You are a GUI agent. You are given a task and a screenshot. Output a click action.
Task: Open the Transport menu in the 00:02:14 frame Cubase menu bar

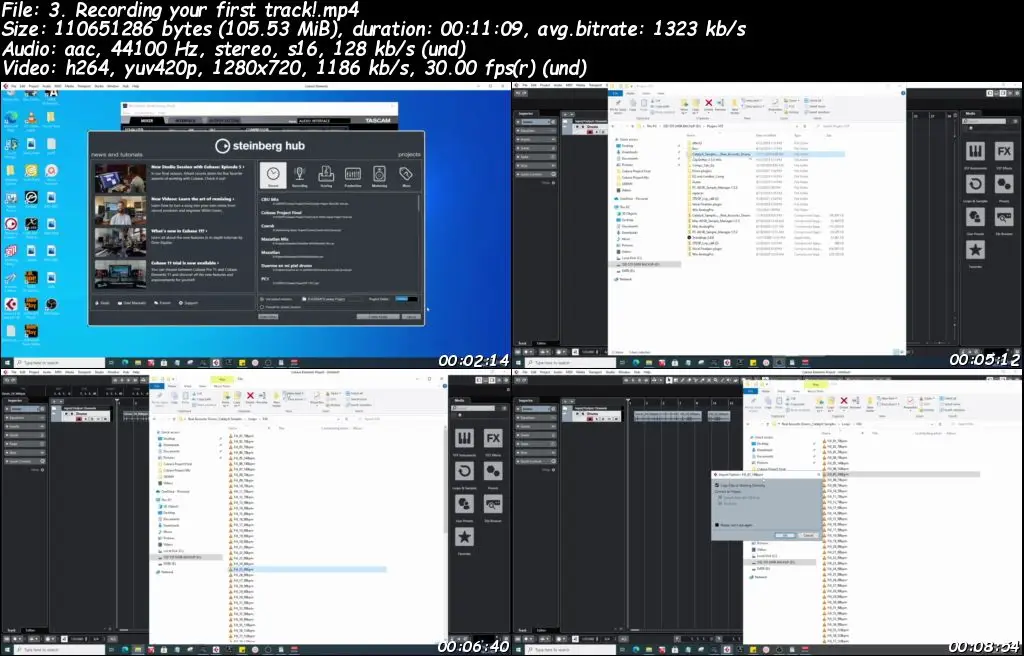84,86
